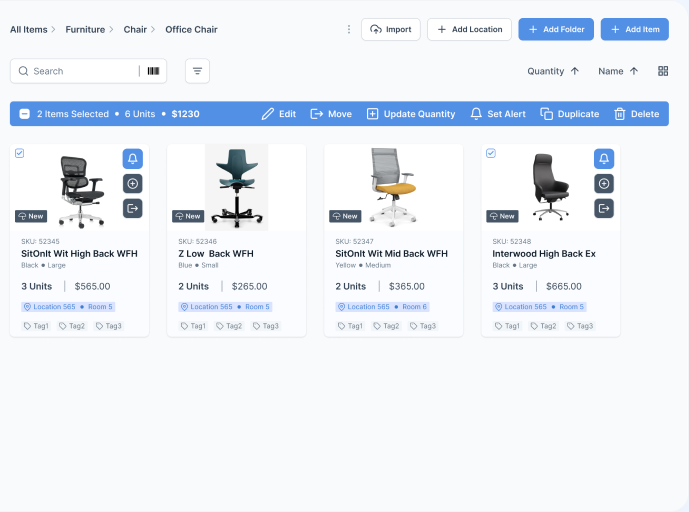Click the barcode scanner icon in search
The height and width of the screenshot is (512, 689).
pos(153,71)
